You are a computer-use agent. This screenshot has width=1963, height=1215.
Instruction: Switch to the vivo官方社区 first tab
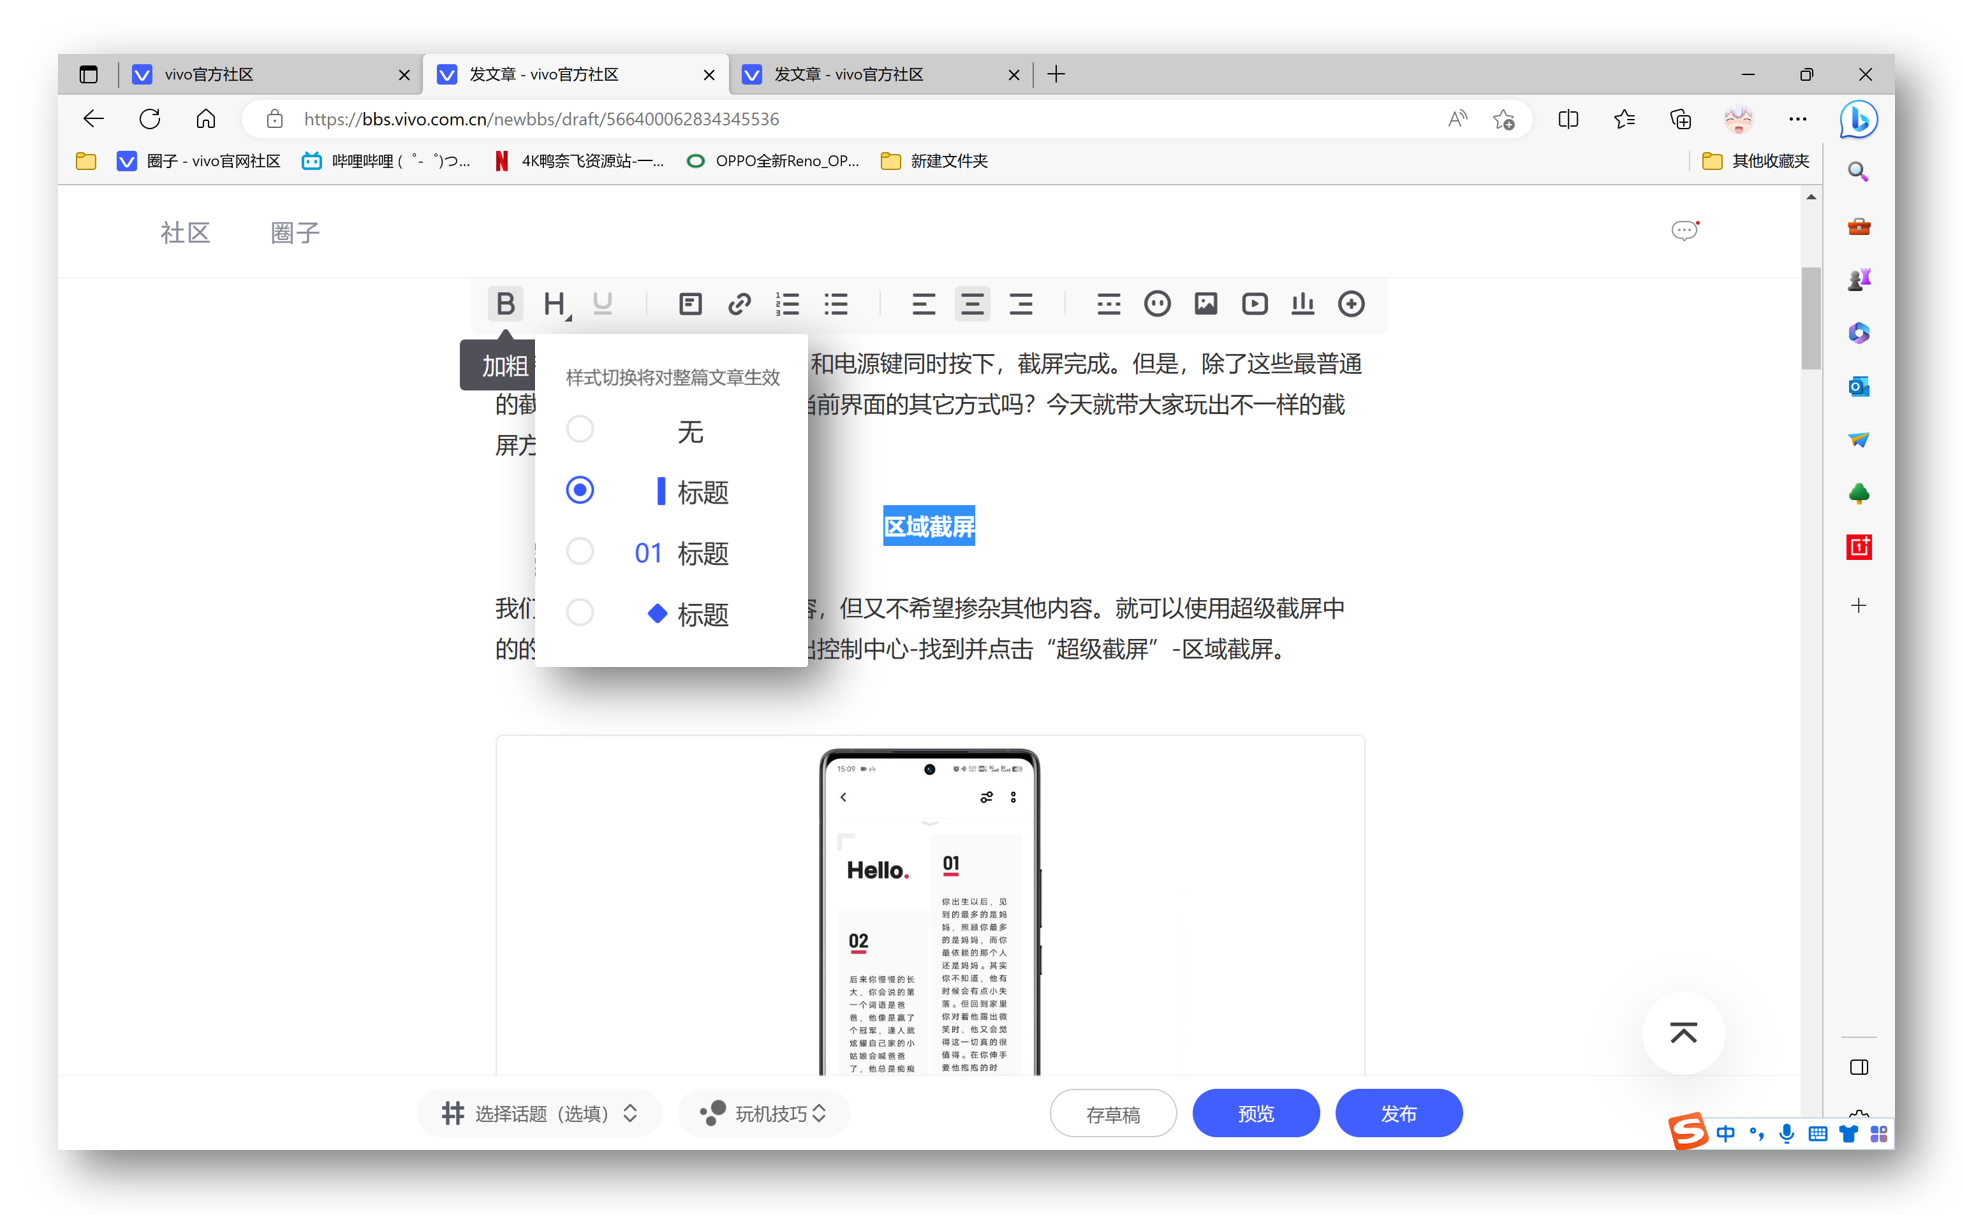coord(270,74)
